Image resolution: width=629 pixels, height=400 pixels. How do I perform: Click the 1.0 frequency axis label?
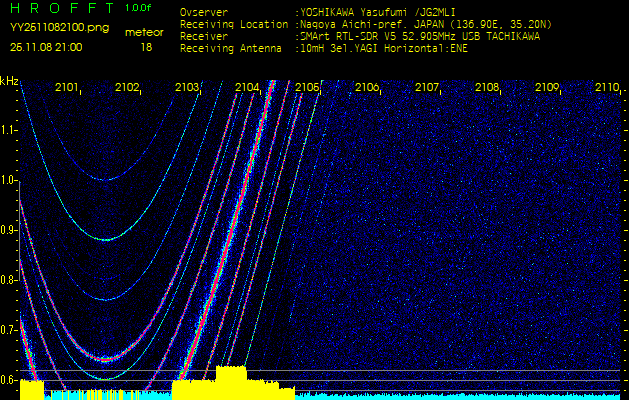tap(9, 180)
